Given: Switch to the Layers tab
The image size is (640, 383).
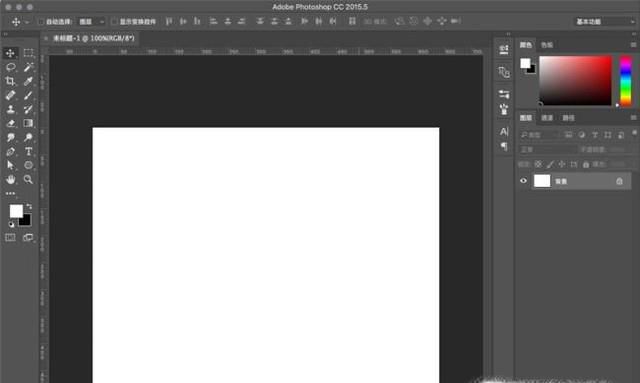Looking at the screenshot, I should click(525, 118).
